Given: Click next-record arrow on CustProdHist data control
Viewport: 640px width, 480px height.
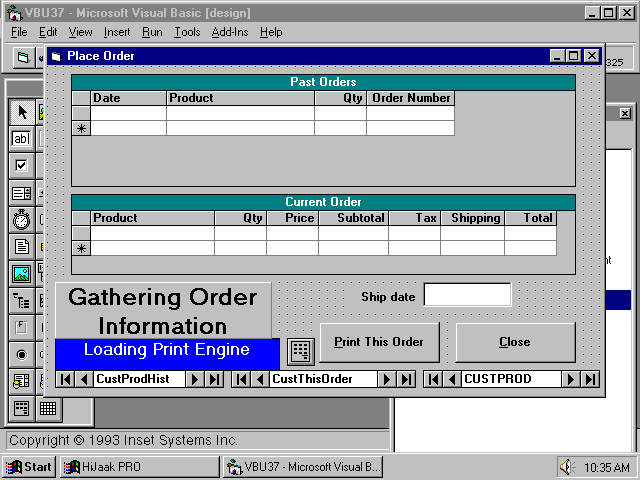Looking at the screenshot, I should 196,379.
